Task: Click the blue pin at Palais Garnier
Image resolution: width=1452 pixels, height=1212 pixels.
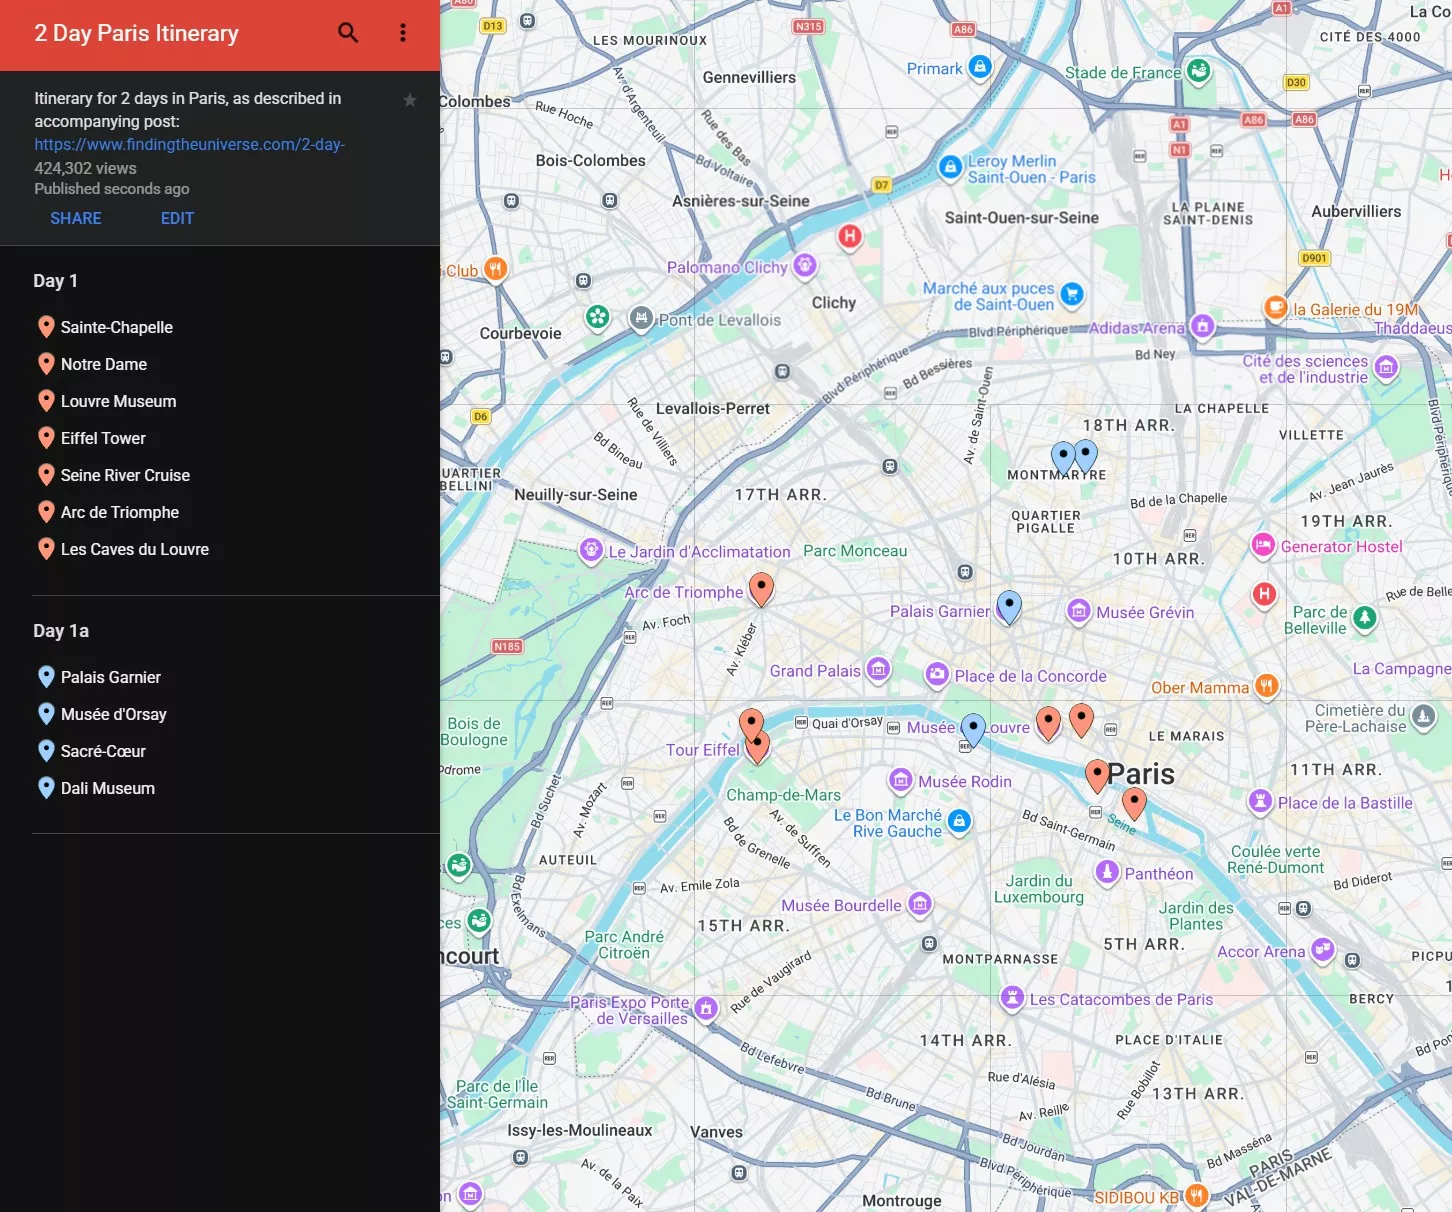Action: pyautogui.click(x=1009, y=607)
